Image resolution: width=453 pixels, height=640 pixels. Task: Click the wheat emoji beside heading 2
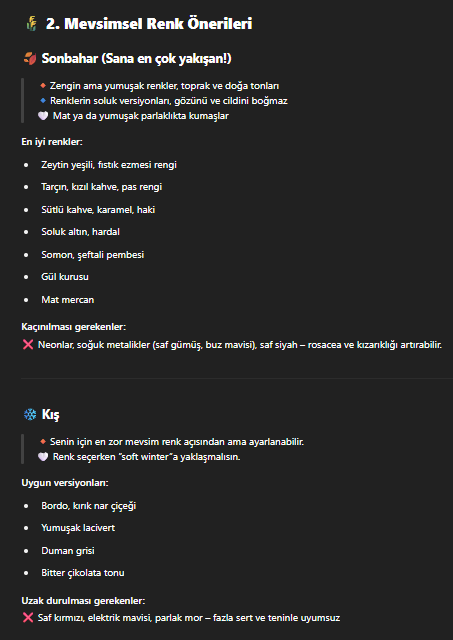point(31,24)
